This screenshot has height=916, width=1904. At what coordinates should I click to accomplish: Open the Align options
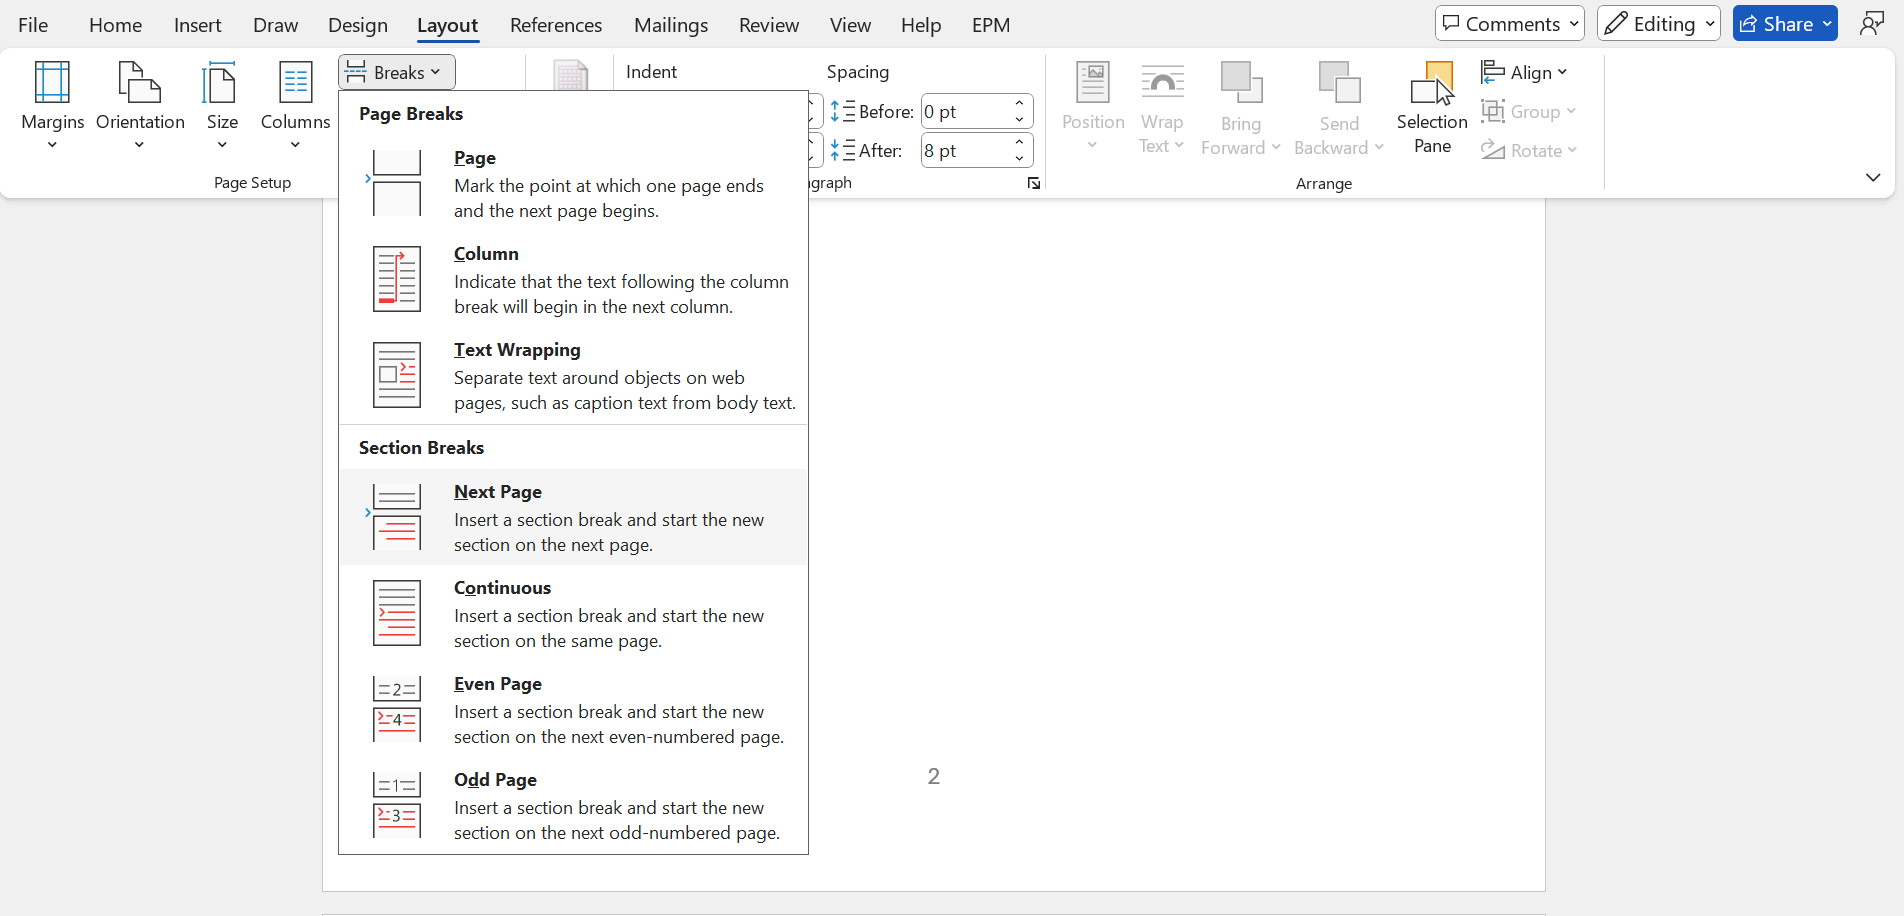(x=1526, y=72)
